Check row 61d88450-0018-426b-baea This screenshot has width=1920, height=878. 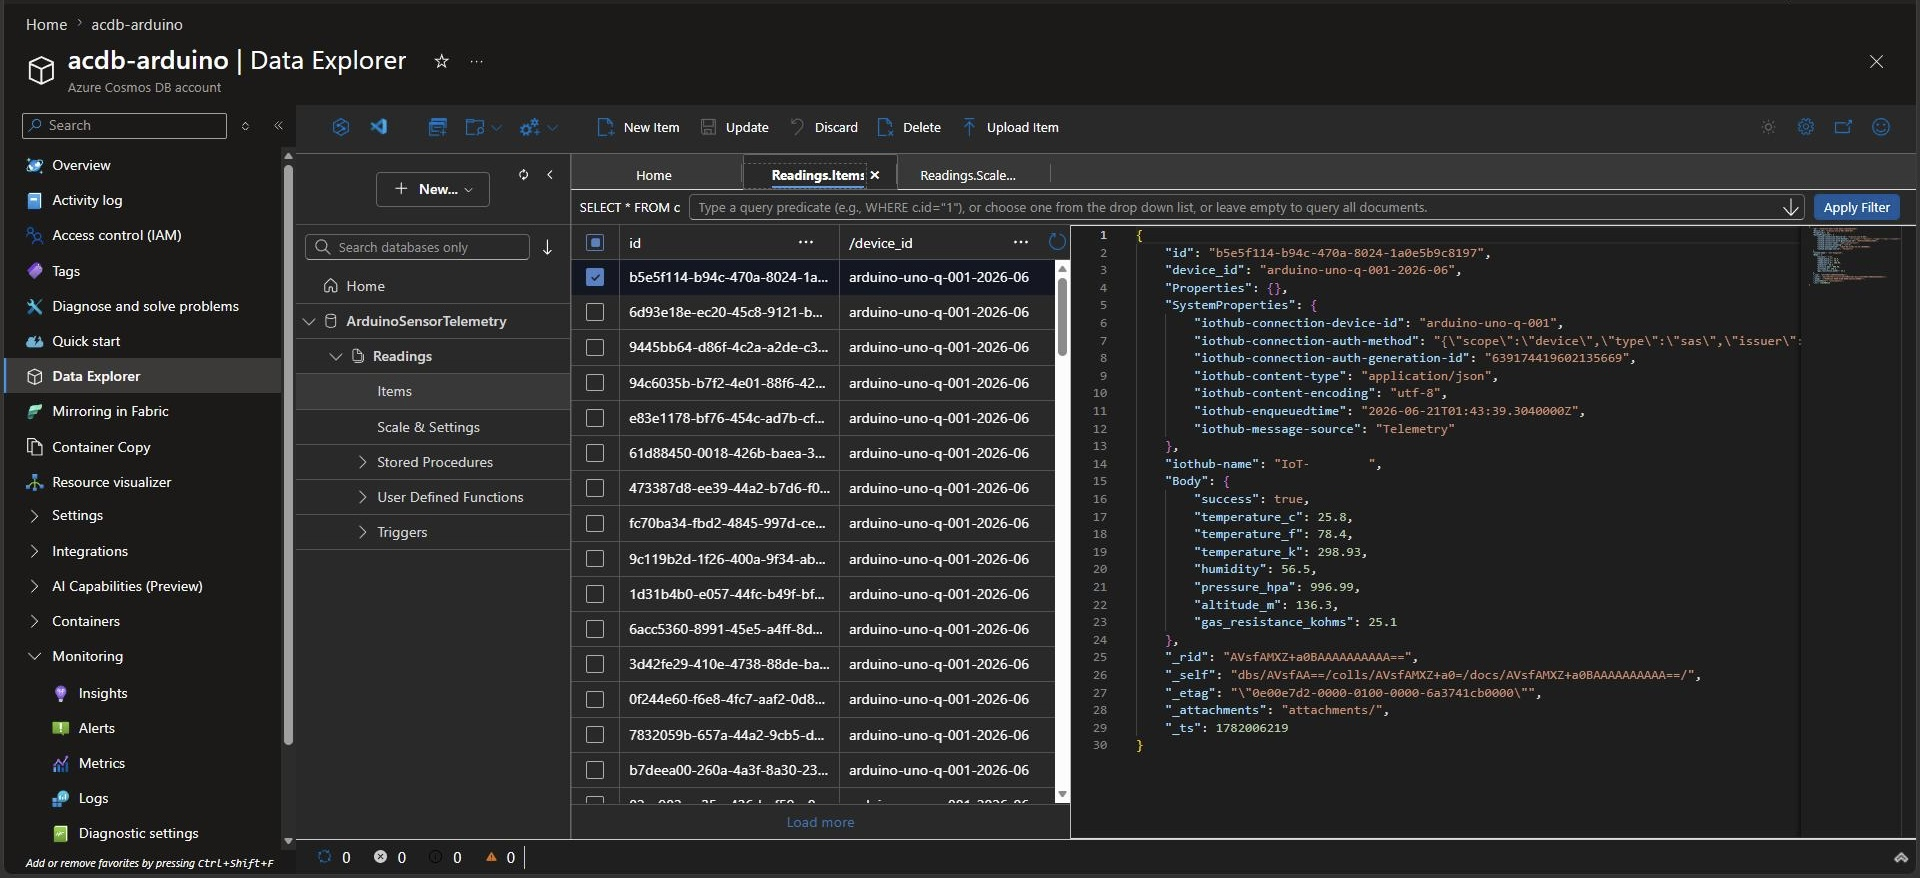click(595, 453)
